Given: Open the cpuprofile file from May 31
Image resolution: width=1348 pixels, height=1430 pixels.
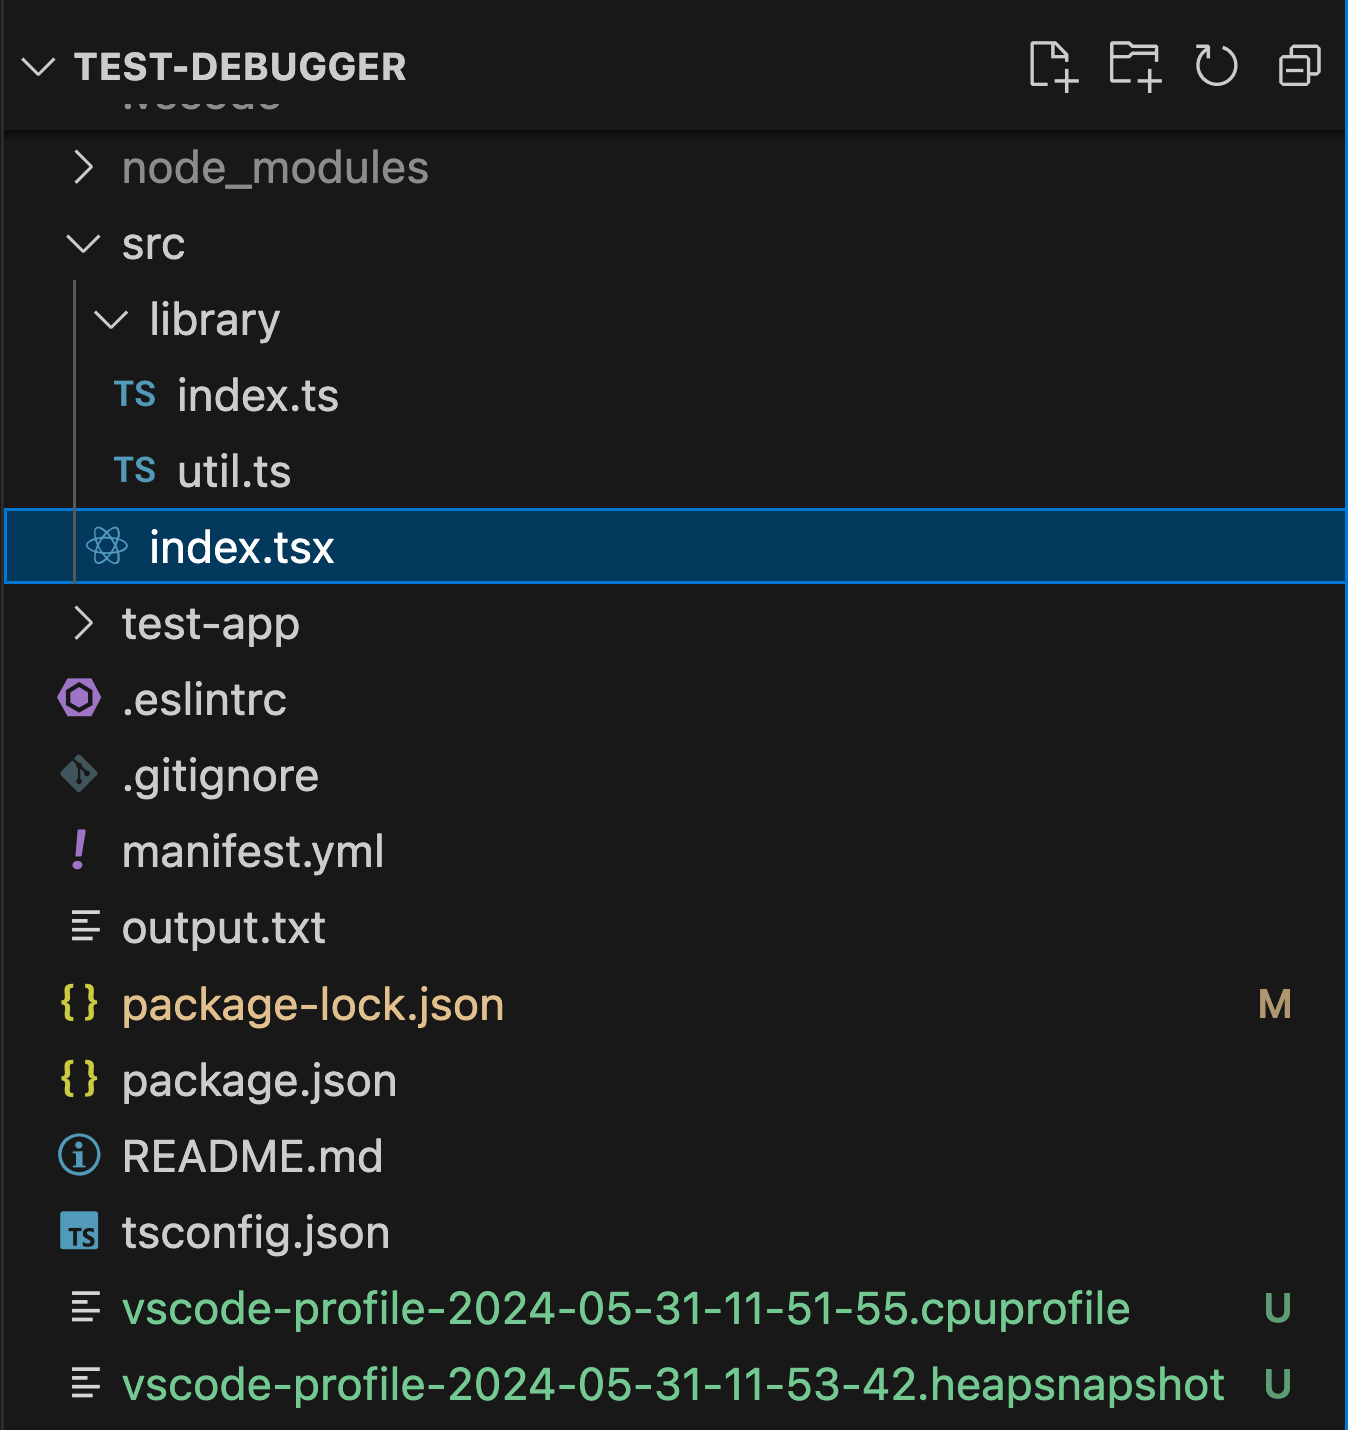Looking at the screenshot, I should 625,1307.
